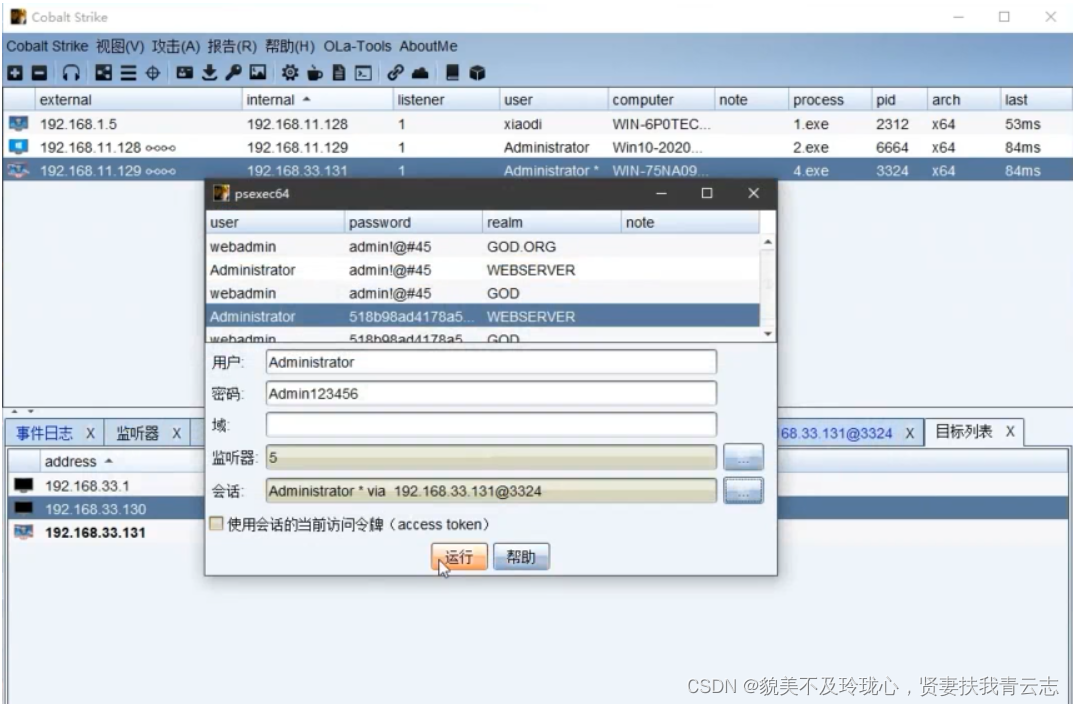Screen dimensions: 1074x706
Task: Toggle the use current access token checkbox
Action: point(216,524)
